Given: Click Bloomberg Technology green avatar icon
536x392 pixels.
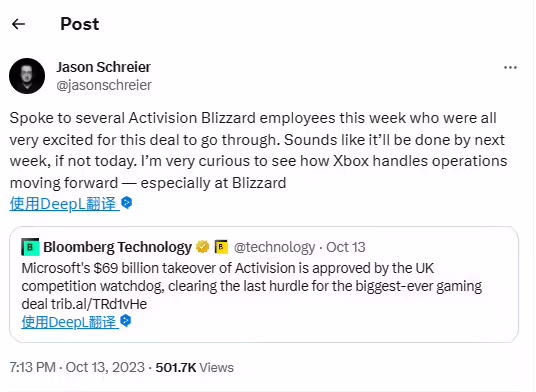Looking at the screenshot, I should [30, 247].
